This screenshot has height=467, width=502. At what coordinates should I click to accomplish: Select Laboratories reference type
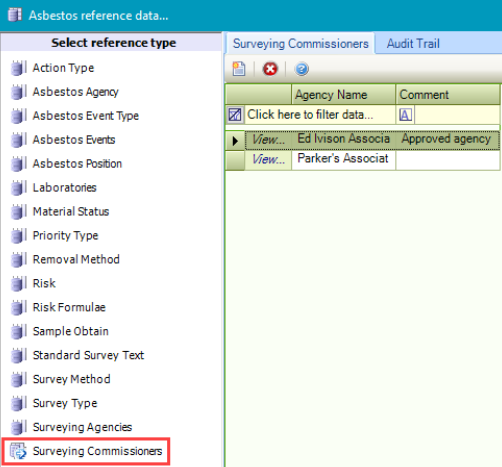64,188
